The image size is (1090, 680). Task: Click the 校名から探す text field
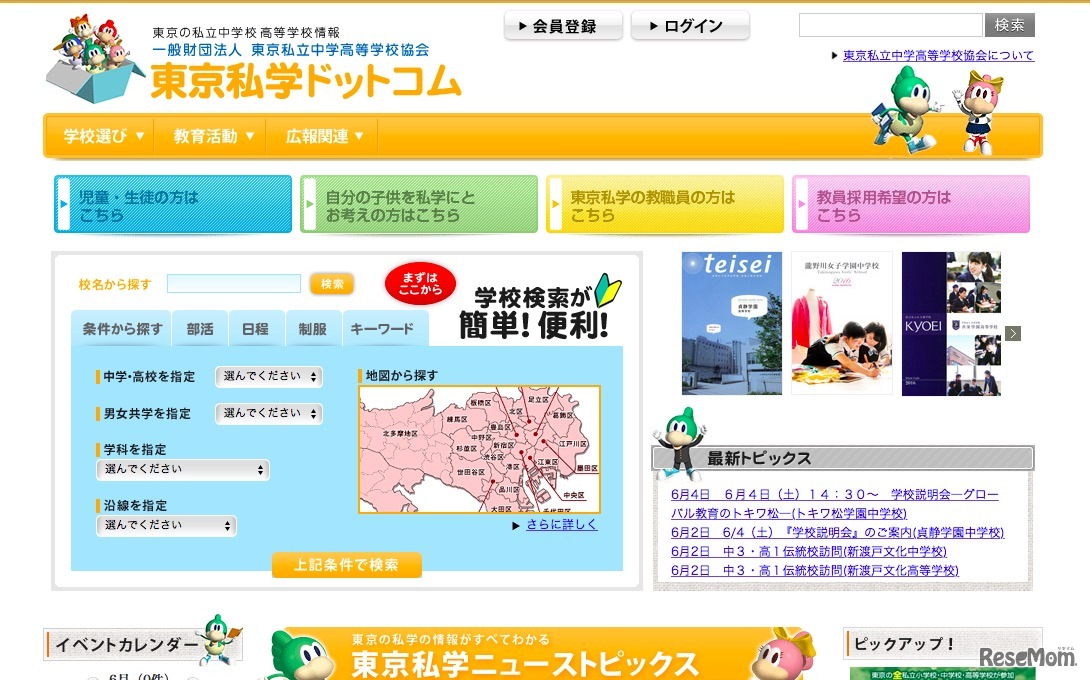pyautogui.click(x=234, y=284)
